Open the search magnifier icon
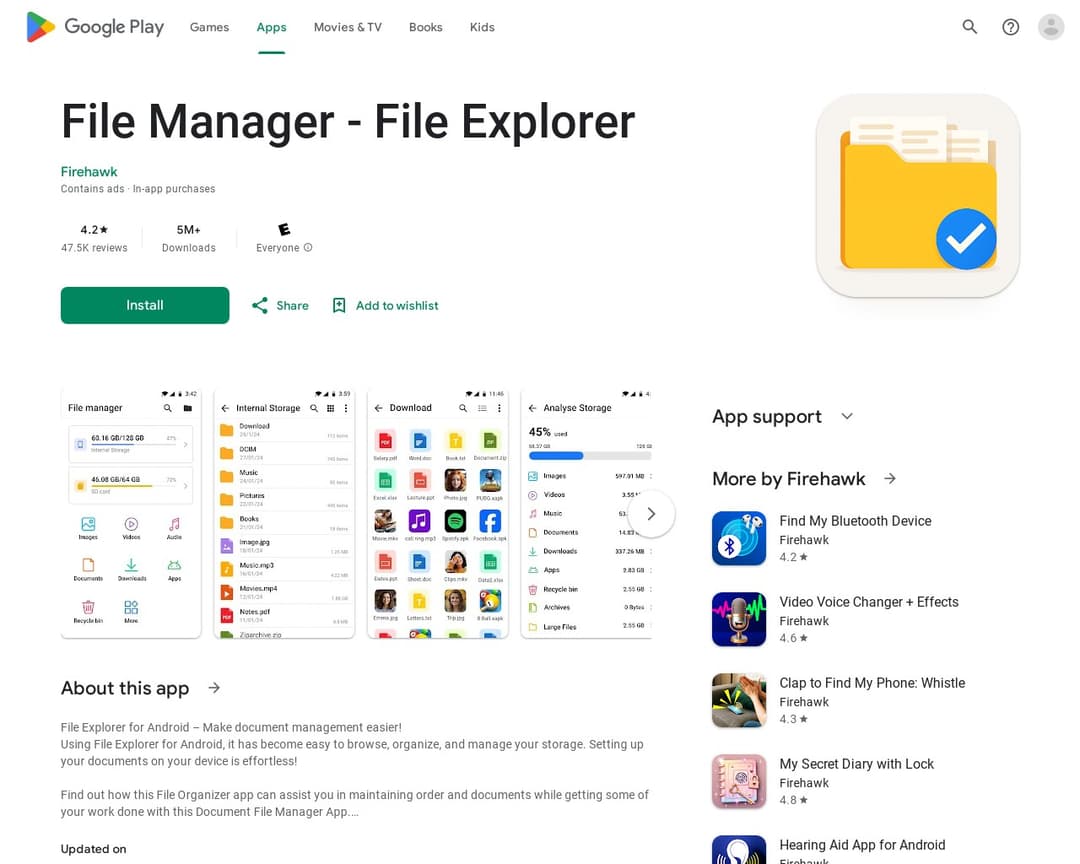This screenshot has height=864, width=1080. [970, 27]
